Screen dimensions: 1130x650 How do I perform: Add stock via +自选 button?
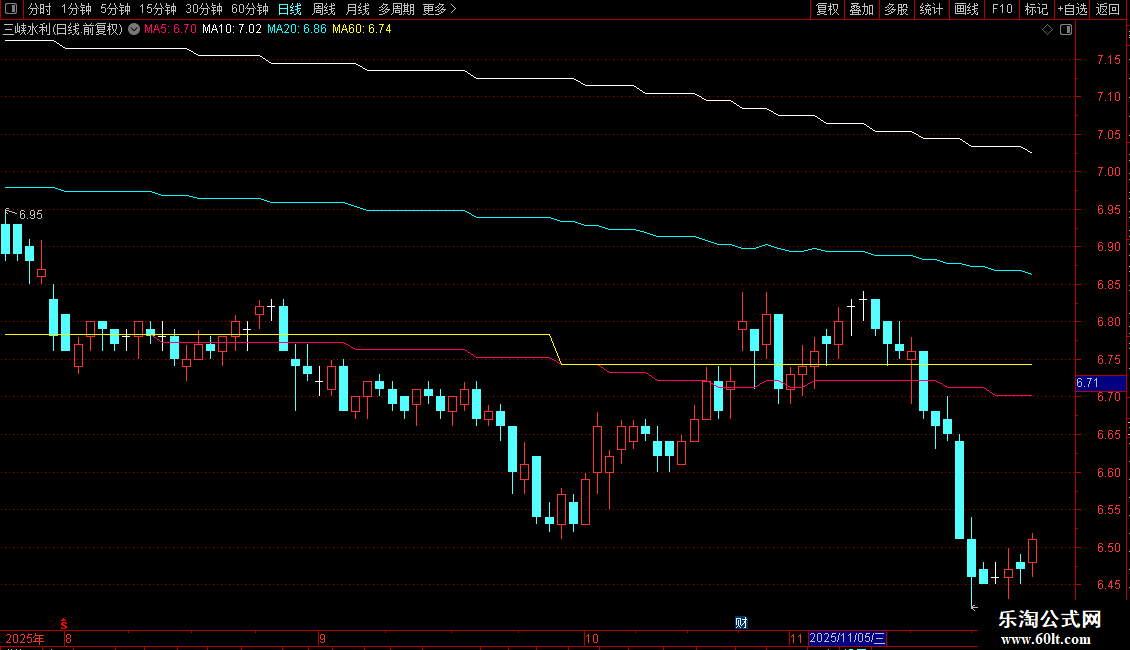1072,9
